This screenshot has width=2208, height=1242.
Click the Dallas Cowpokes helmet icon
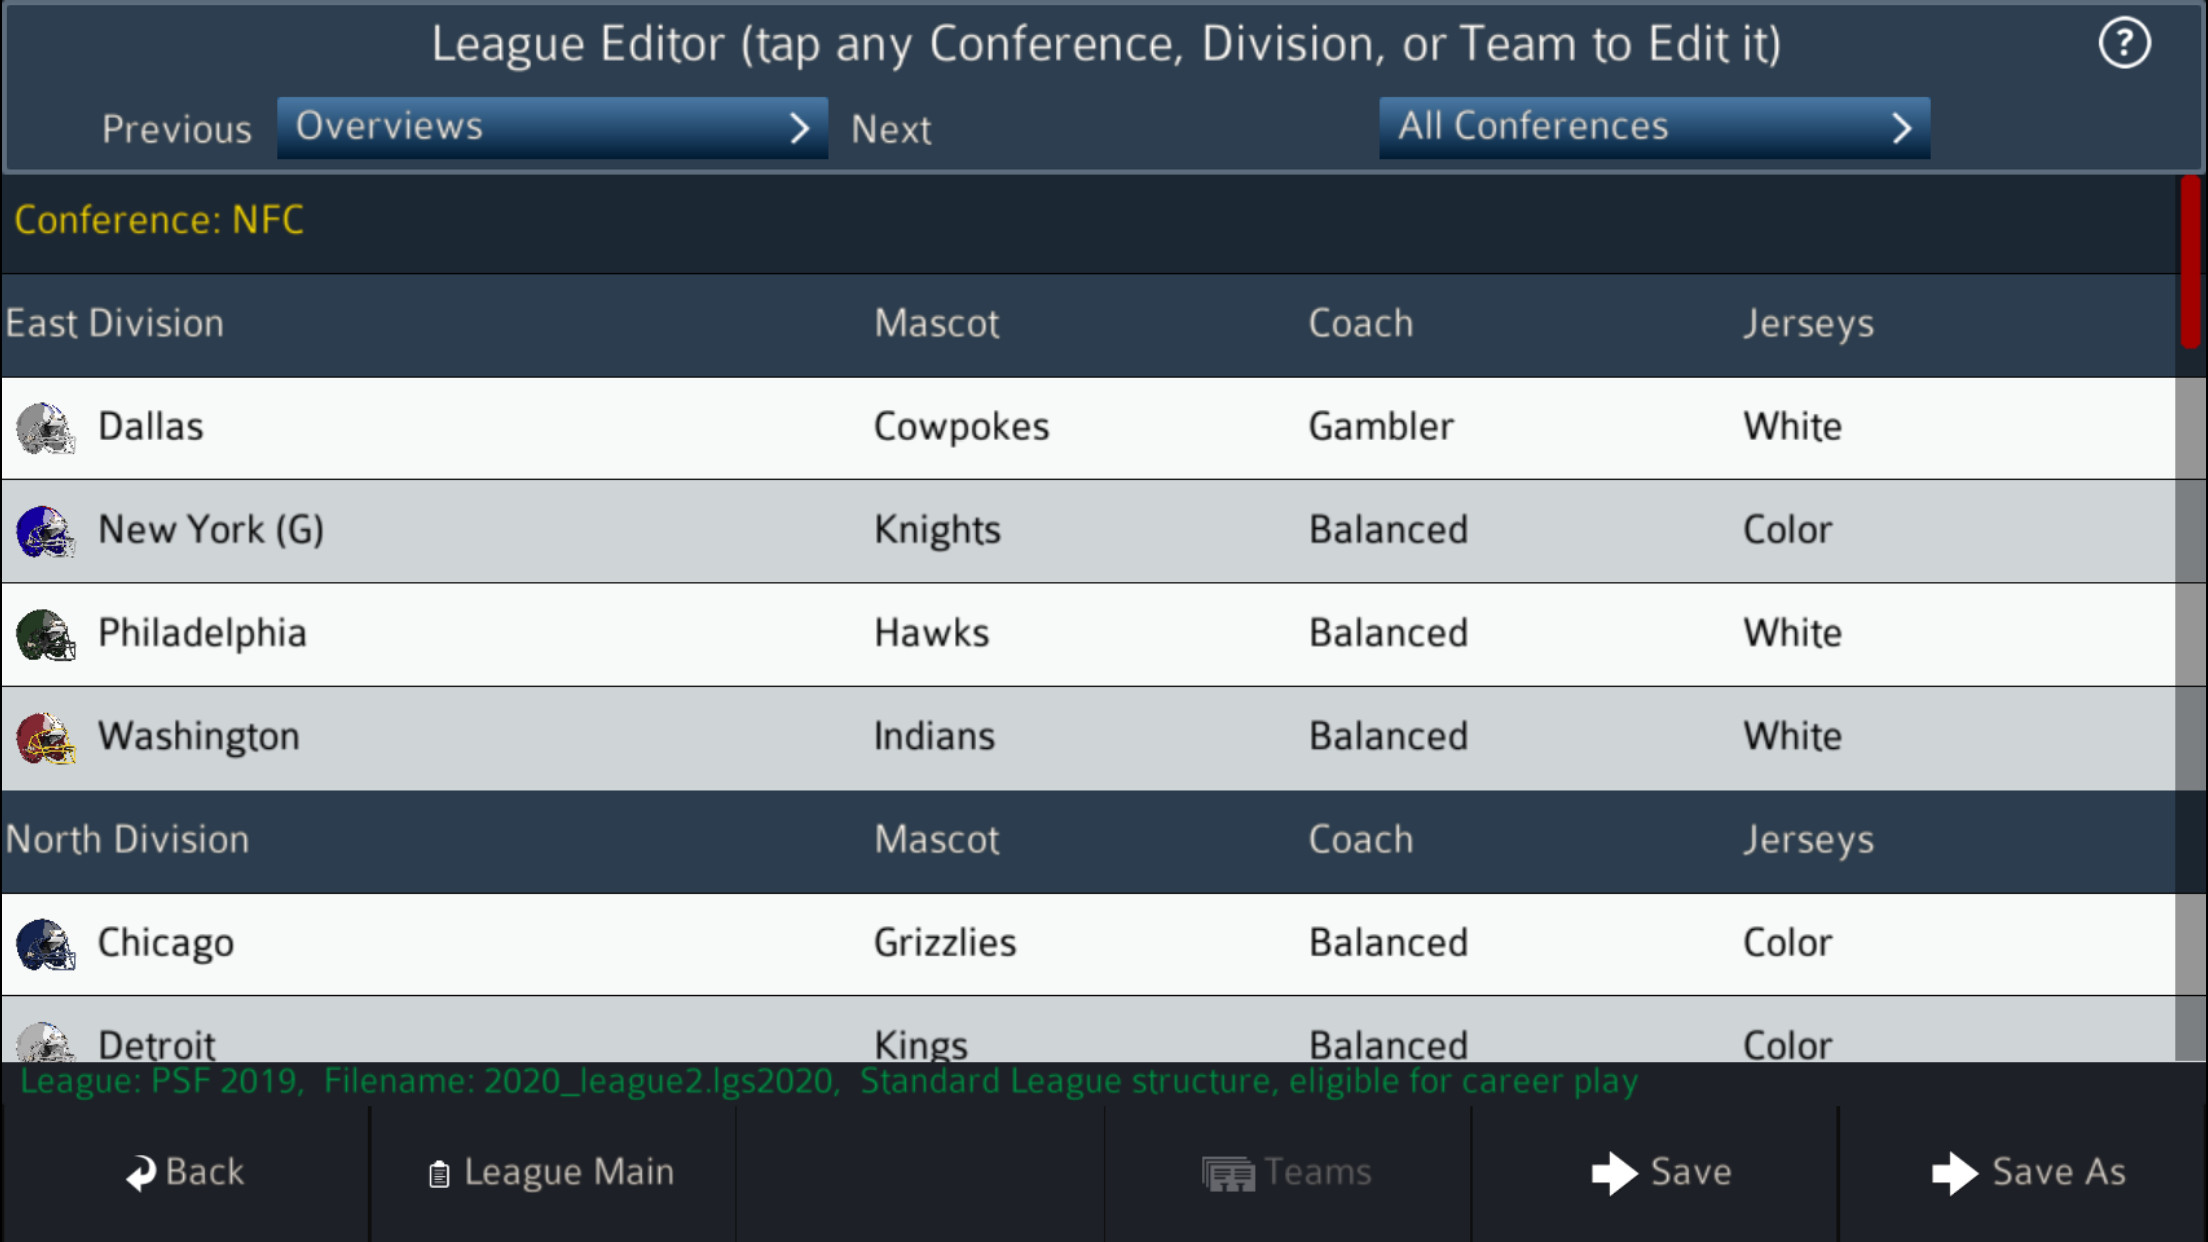tap(46, 427)
